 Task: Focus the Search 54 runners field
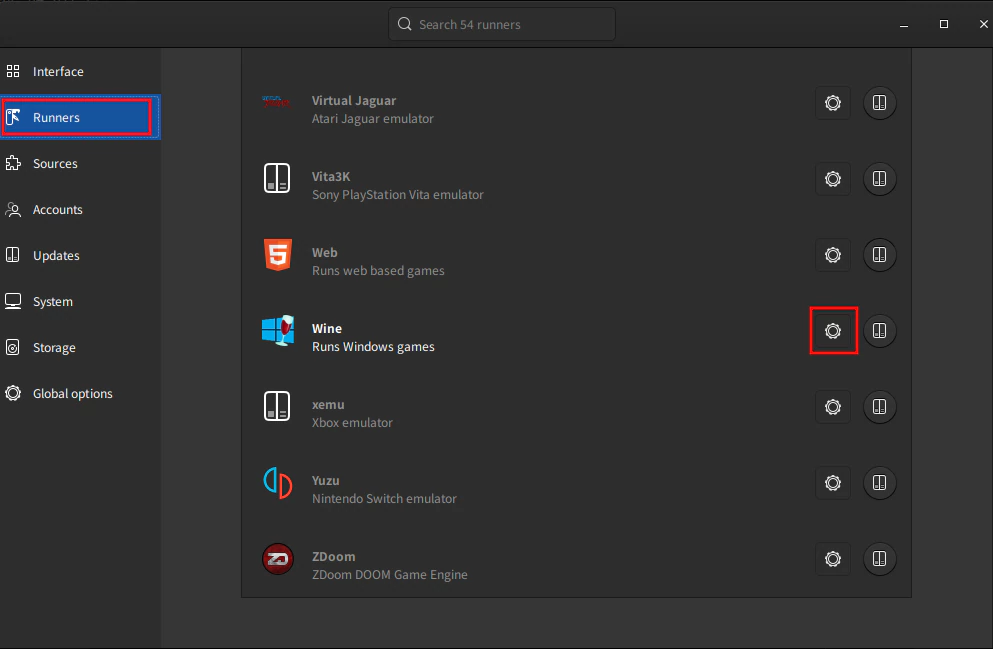click(x=502, y=24)
